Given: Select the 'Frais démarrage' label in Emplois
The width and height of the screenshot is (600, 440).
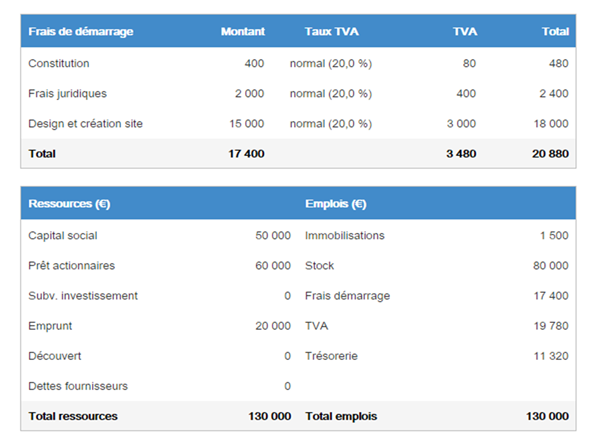Looking at the screenshot, I should click(347, 296).
